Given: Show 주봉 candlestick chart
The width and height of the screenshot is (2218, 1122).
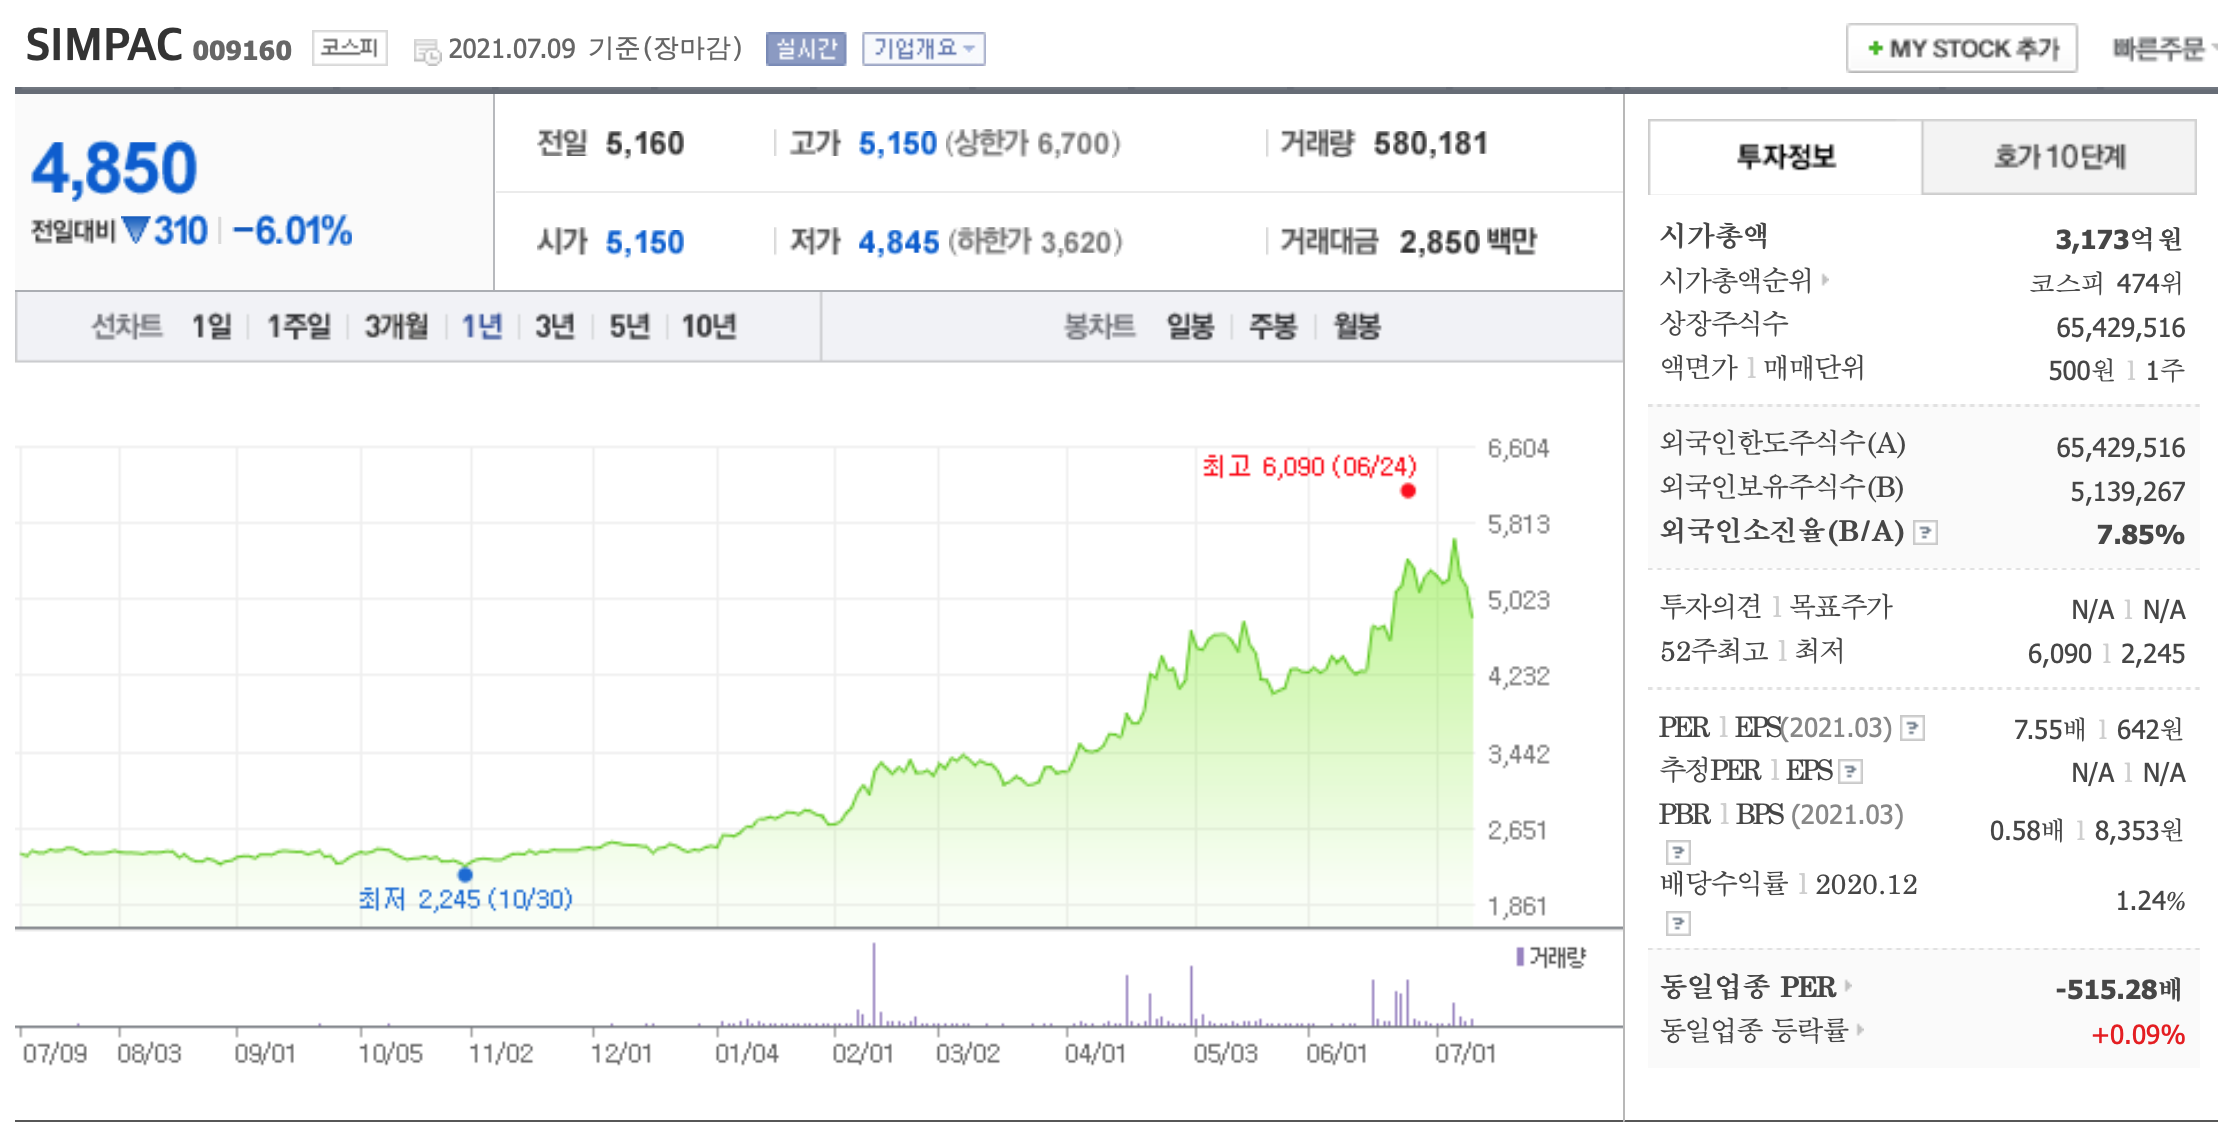Looking at the screenshot, I should [1273, 326].
